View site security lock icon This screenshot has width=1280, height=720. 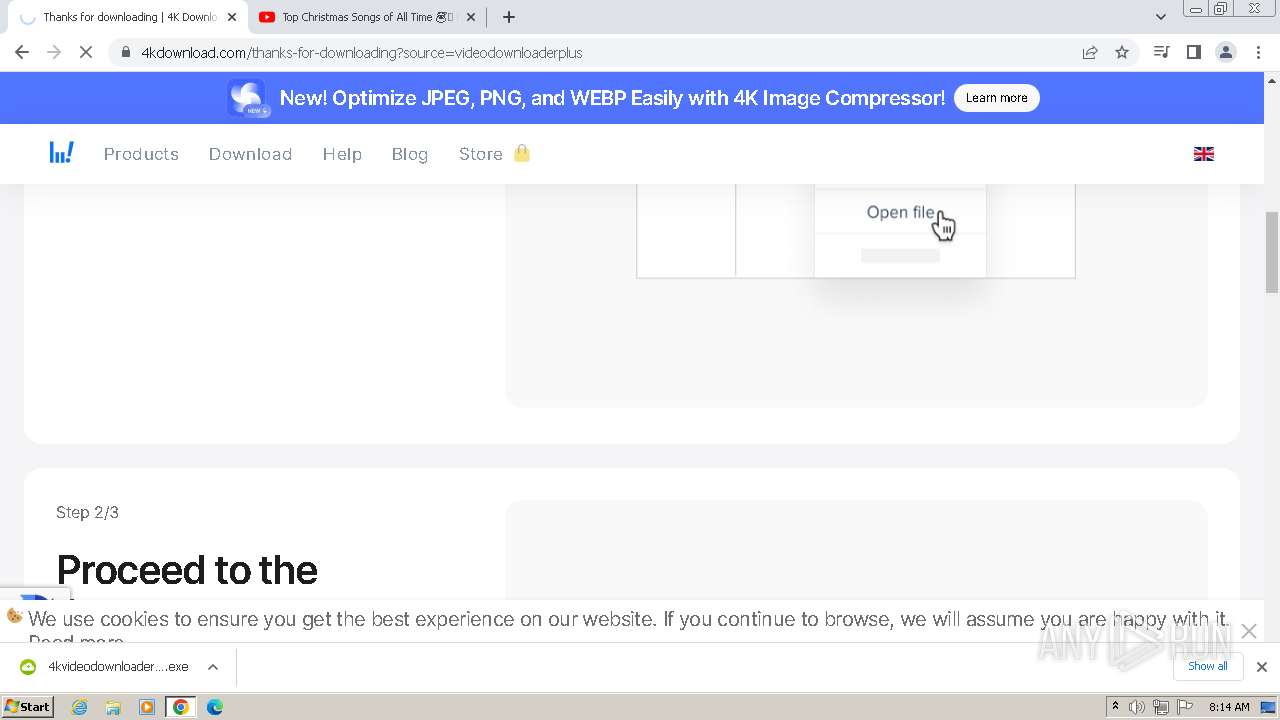(x=125, y=52)
